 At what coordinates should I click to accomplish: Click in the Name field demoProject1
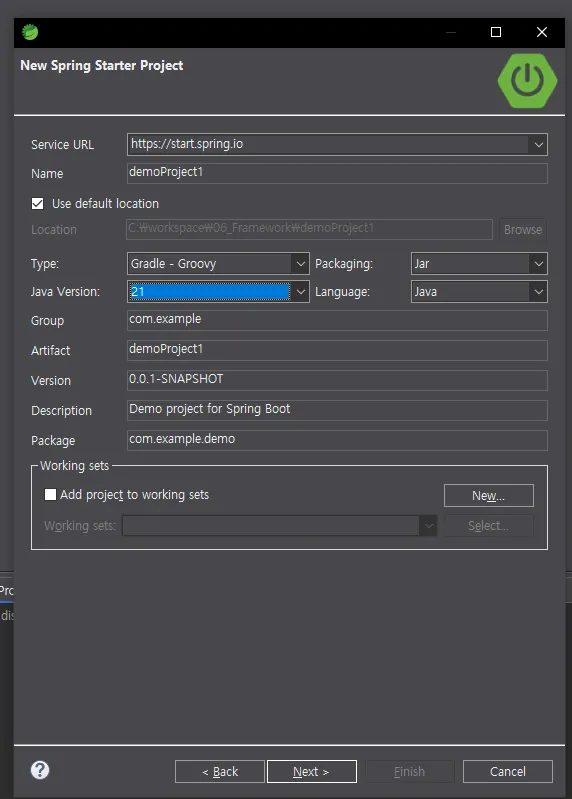click(x=337, y=173)
